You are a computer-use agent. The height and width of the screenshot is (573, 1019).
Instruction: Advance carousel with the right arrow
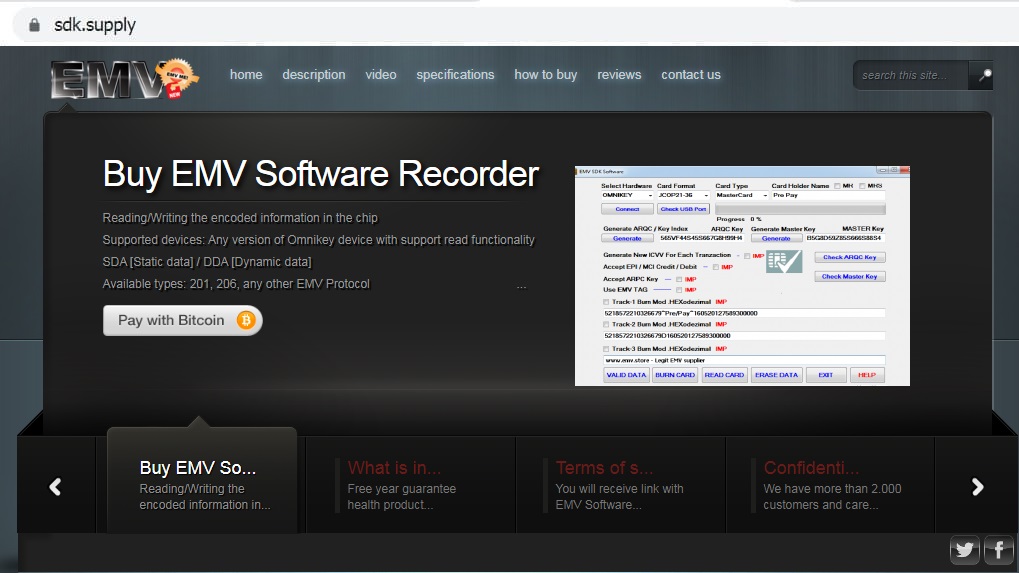pyautogui.click(x=977, y=486)
